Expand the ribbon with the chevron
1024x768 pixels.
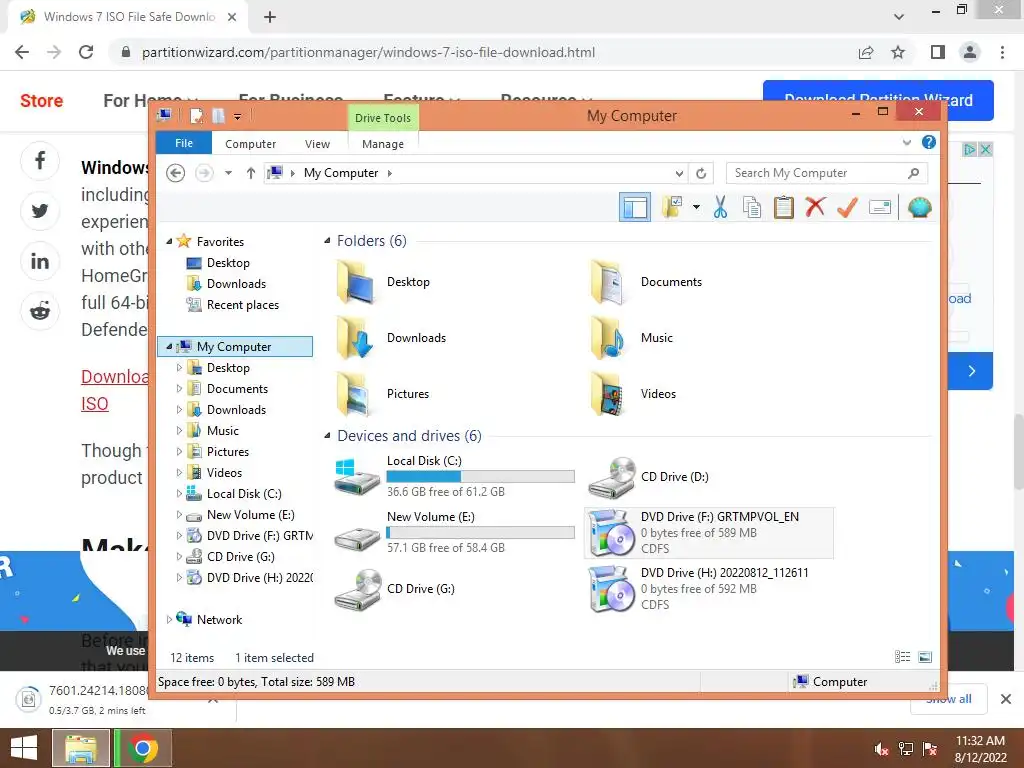coord(906,142)
